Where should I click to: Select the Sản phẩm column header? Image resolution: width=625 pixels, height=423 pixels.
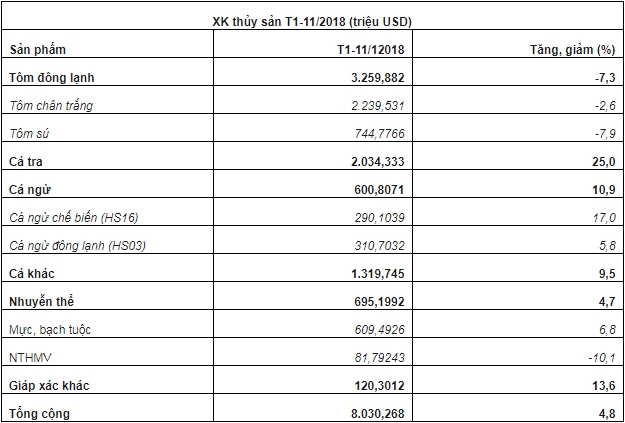35,48
